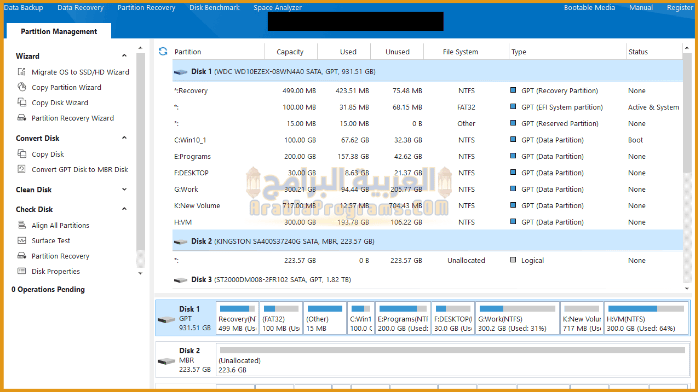Click type square icon for Logical unallocated row
Screen dimensions: 698x392
coord(513,260)
